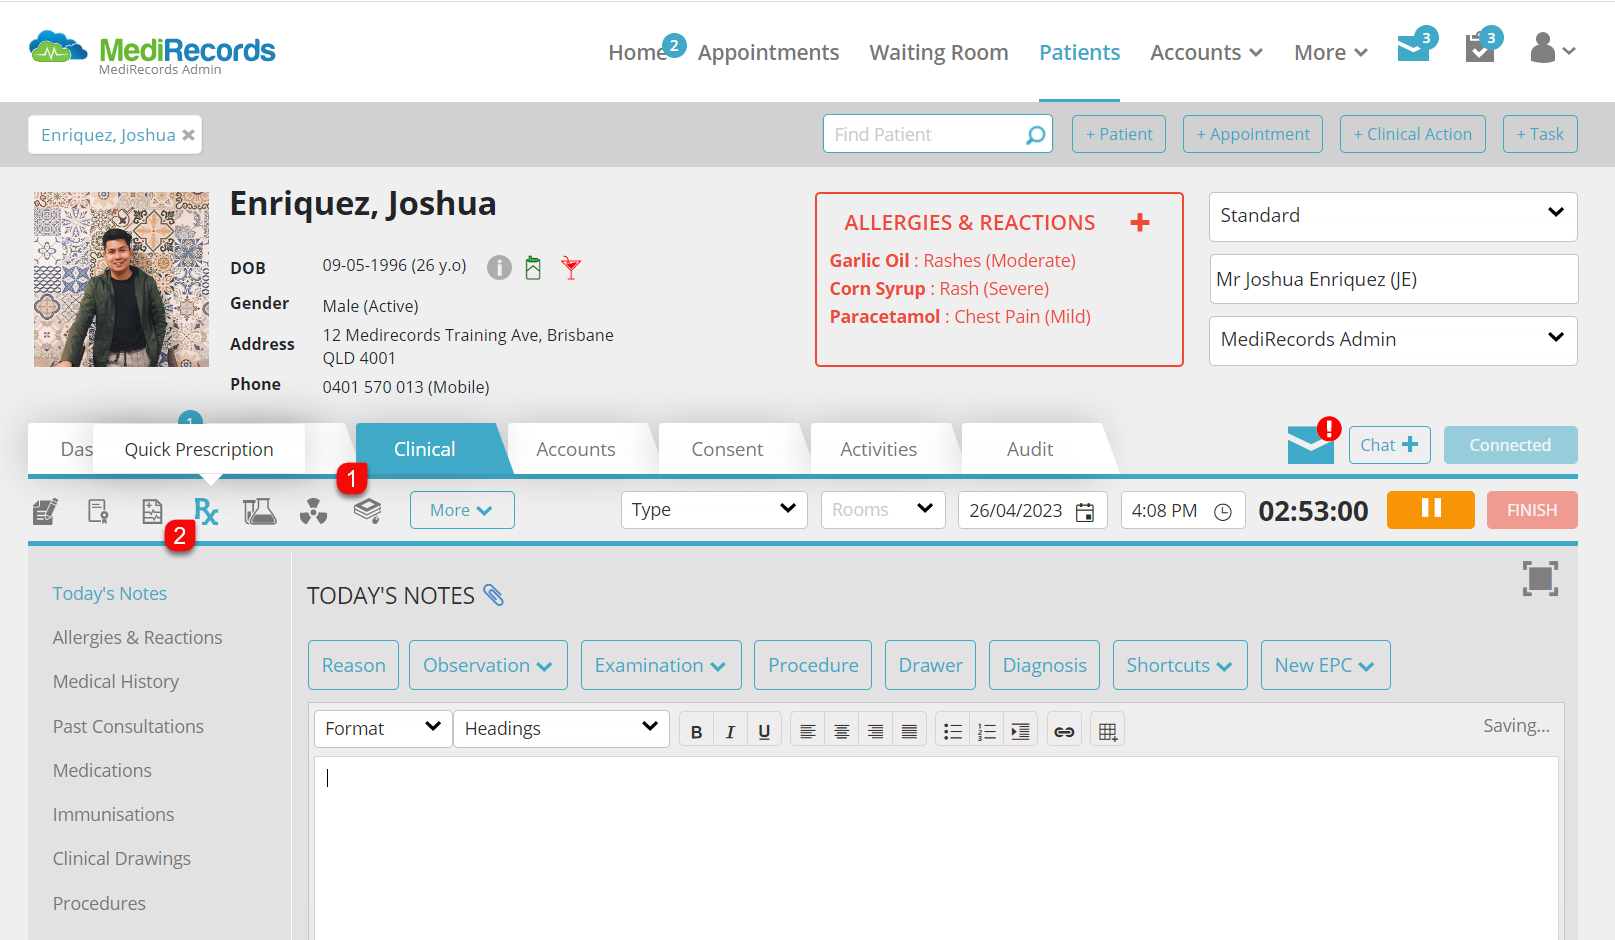Viewport: 1615px width, 940px height.
Task: Open the radiology imaging request icon
Action: [313, 512]
